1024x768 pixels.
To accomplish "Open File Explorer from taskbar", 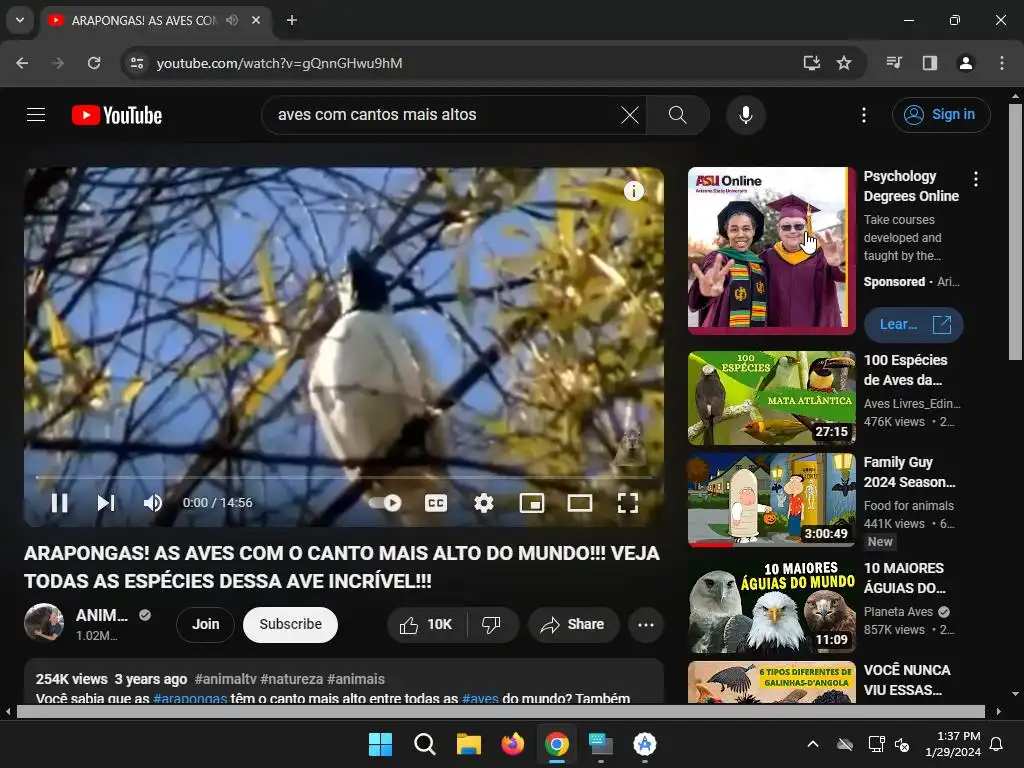I will click(468, 744).
